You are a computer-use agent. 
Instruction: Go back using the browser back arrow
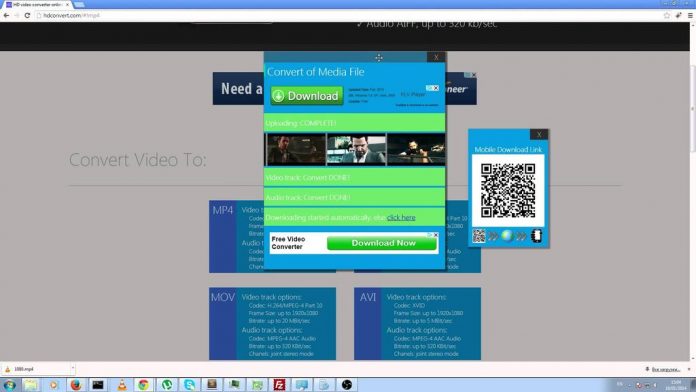[6, 15]
